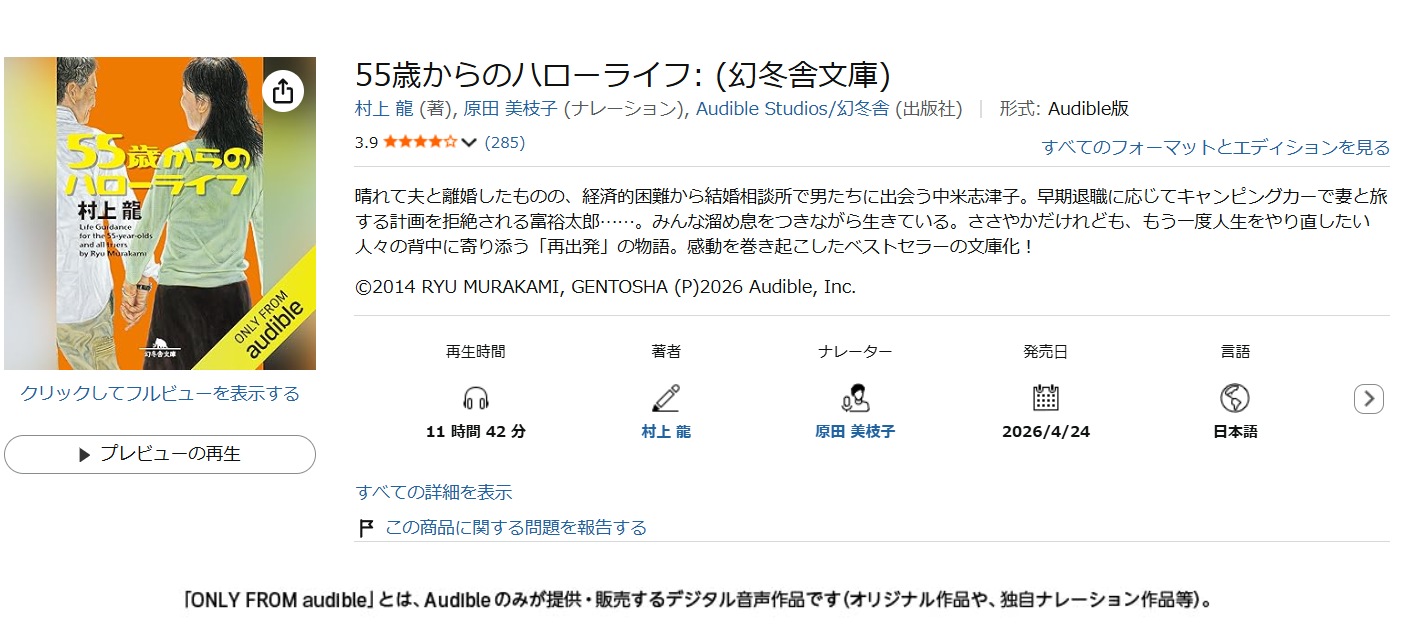Expand すべての詳細を表示
The width and height of the screenshot is (1415, 625).
(434, 492)
